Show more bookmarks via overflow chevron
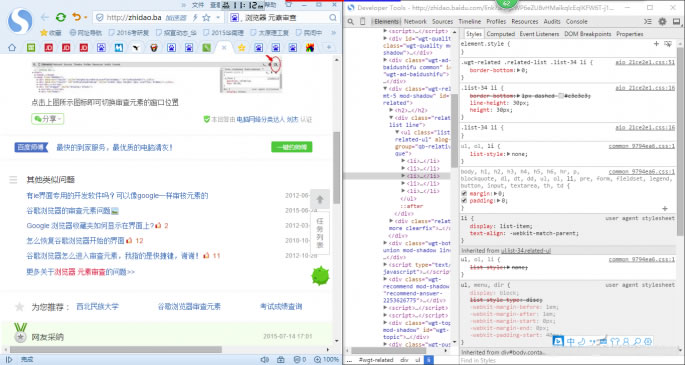Screen dimensions: 685x365 [333, 33]
